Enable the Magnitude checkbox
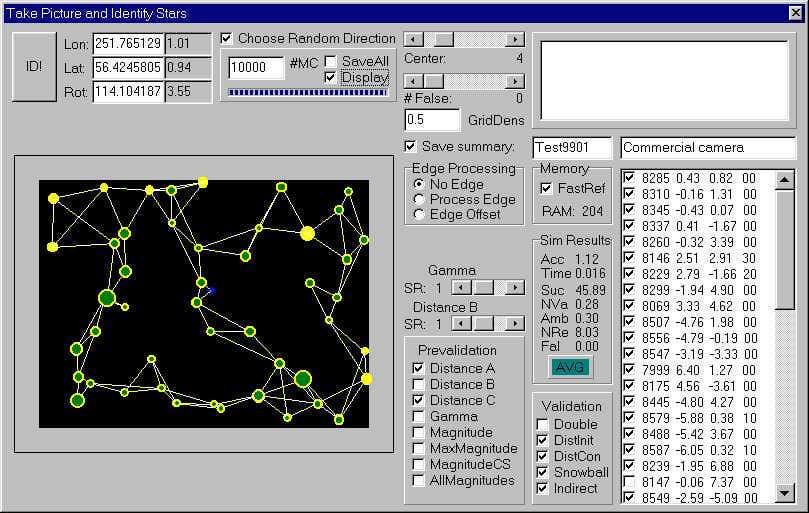The image size is (809, 513). click(x=418, y=432)
